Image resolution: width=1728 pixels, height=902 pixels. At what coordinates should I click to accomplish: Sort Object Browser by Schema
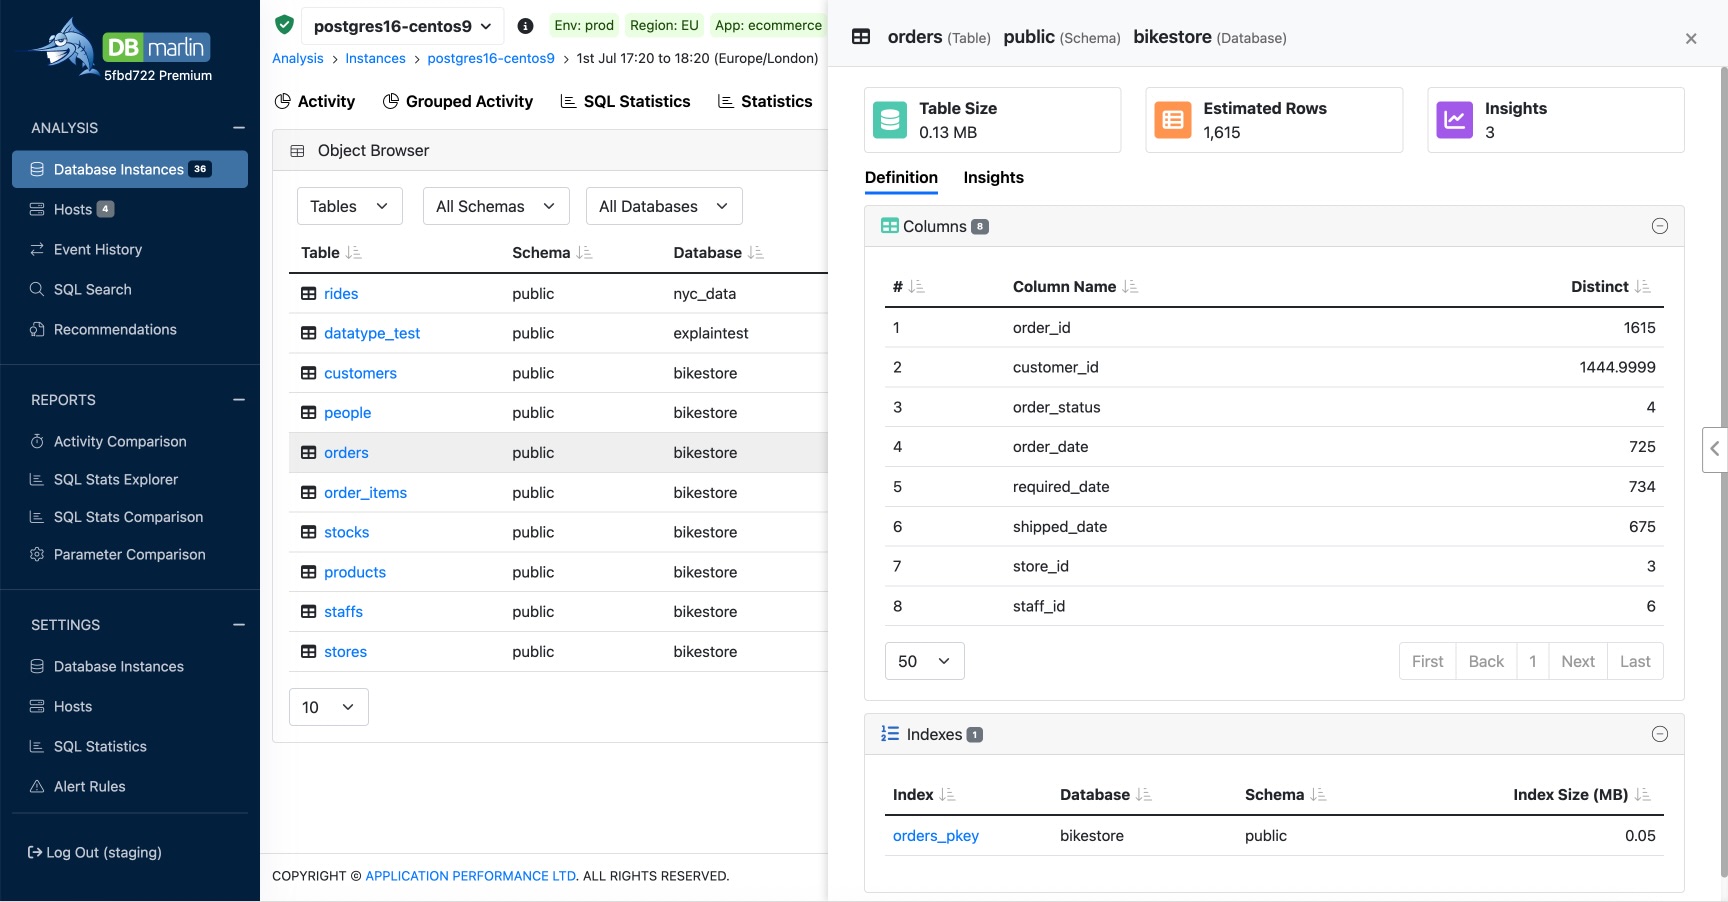click(584, 253)
